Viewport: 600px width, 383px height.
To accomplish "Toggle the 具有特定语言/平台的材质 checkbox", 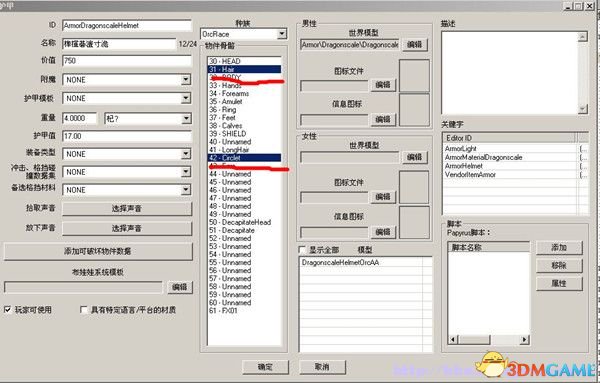I will [84, 310].
